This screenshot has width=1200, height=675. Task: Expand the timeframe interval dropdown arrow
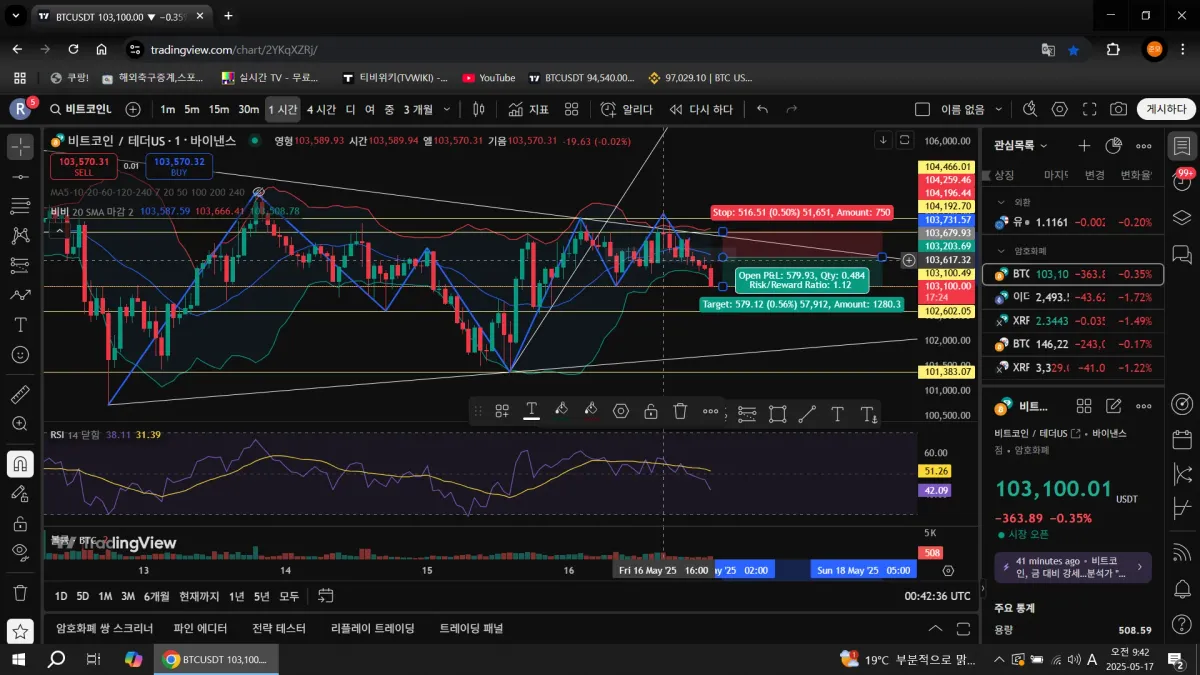click(447, 109)
